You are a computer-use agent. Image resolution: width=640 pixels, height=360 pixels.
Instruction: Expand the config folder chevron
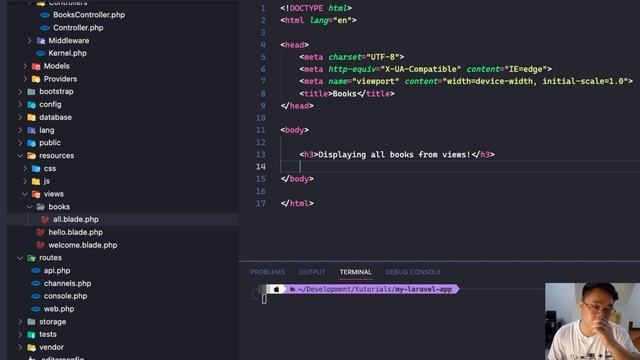pyautogui.click(x=20, y=104)
